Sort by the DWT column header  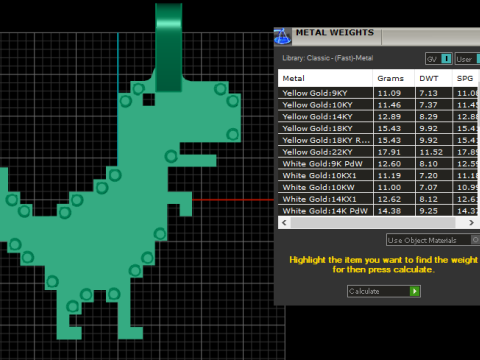[x=433, y=78]
